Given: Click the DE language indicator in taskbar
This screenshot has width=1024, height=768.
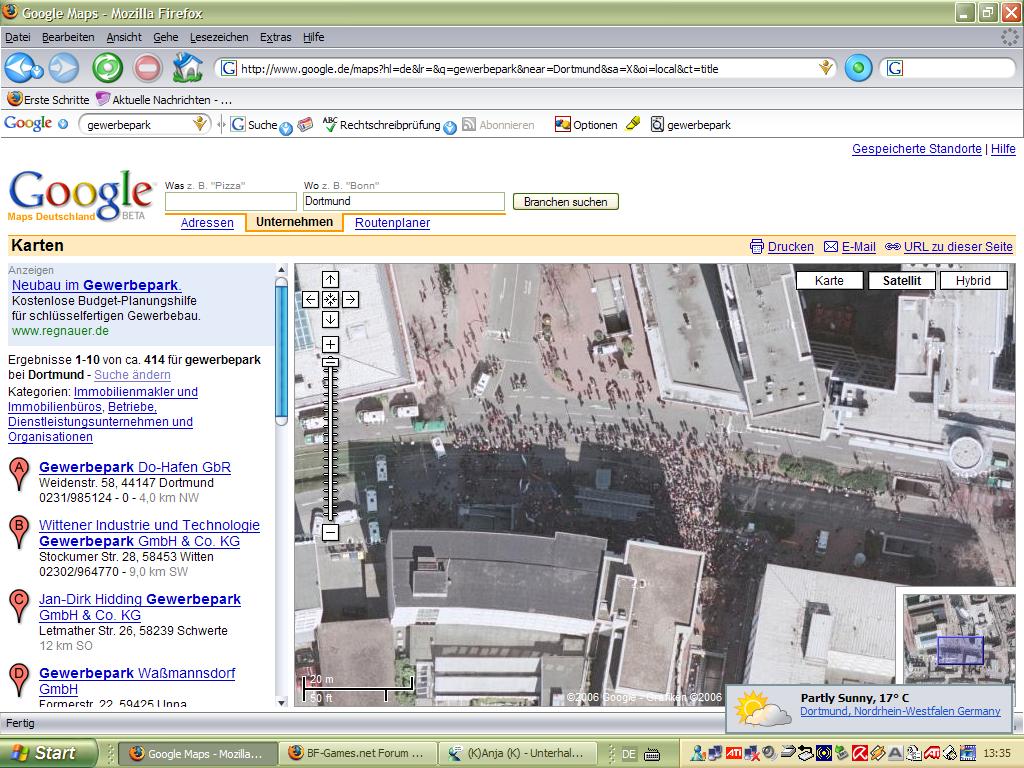Looking at the screenshot, I should point(629,754).
